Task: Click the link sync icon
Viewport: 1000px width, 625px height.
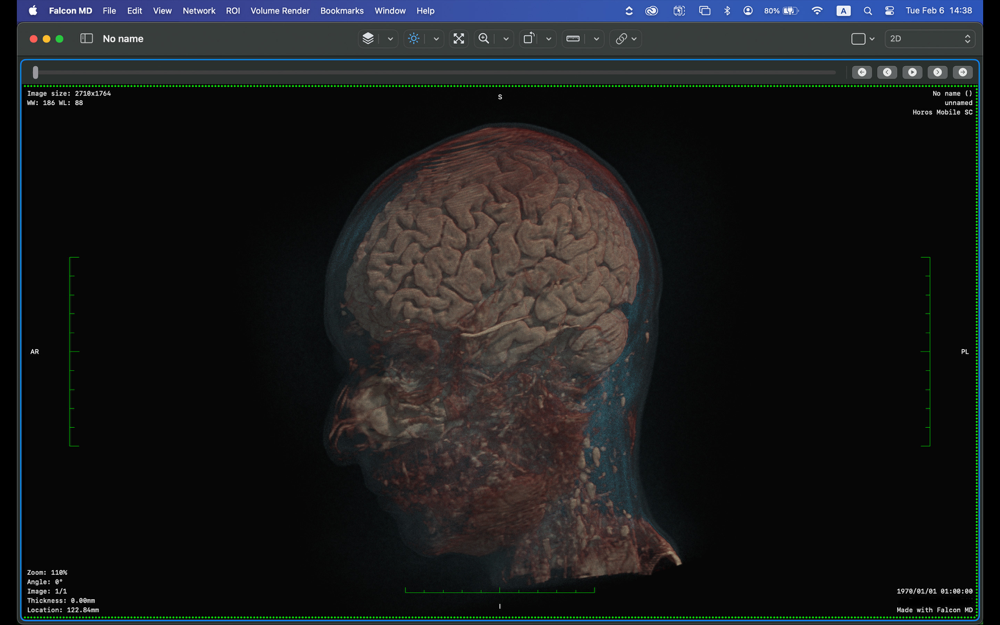Action: [621, 39]
